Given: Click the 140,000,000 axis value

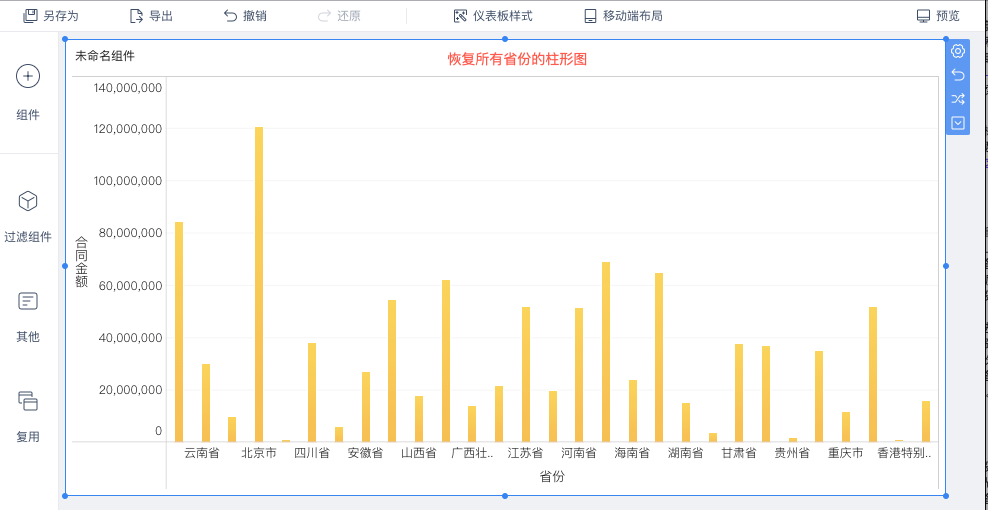Looking at the screenshot, I should [x=128, y=87].
